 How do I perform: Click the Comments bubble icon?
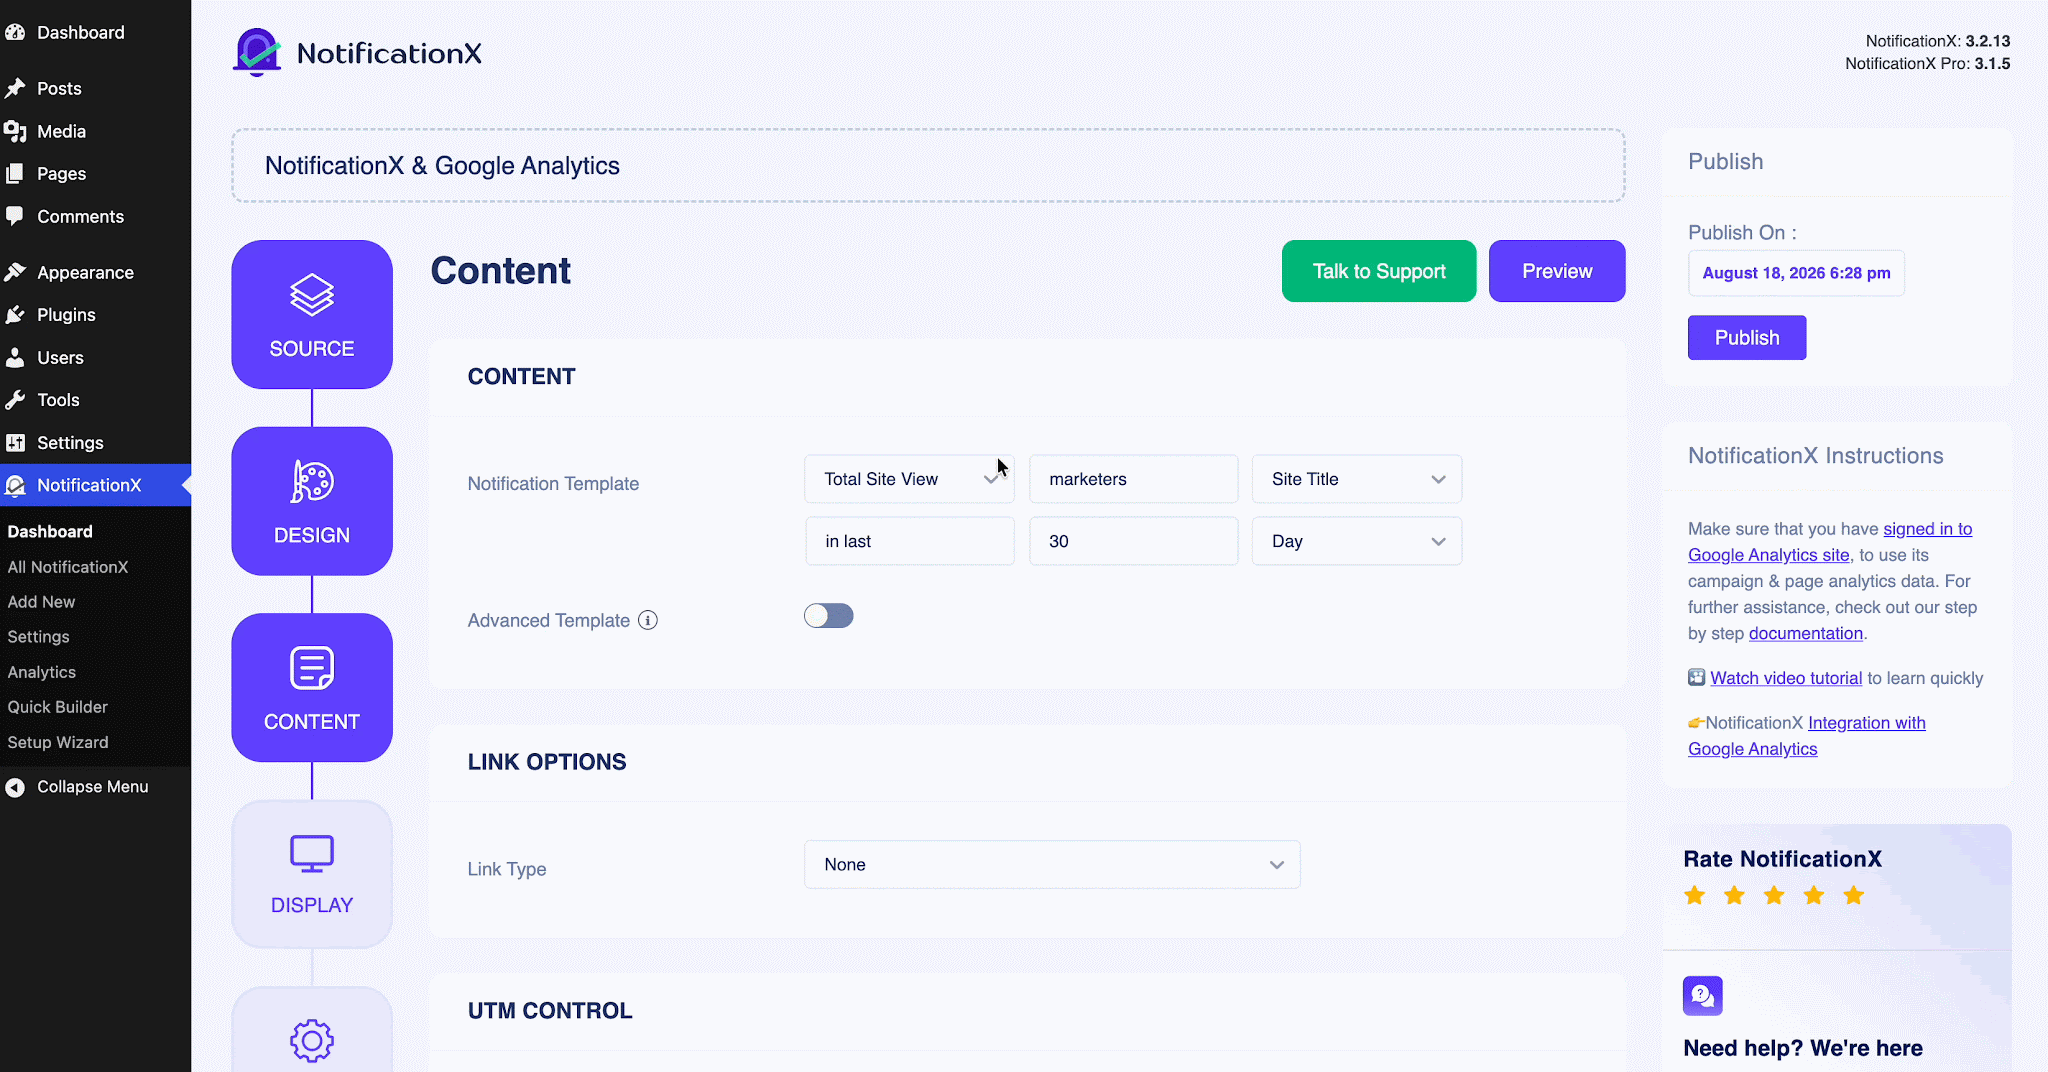15,216
